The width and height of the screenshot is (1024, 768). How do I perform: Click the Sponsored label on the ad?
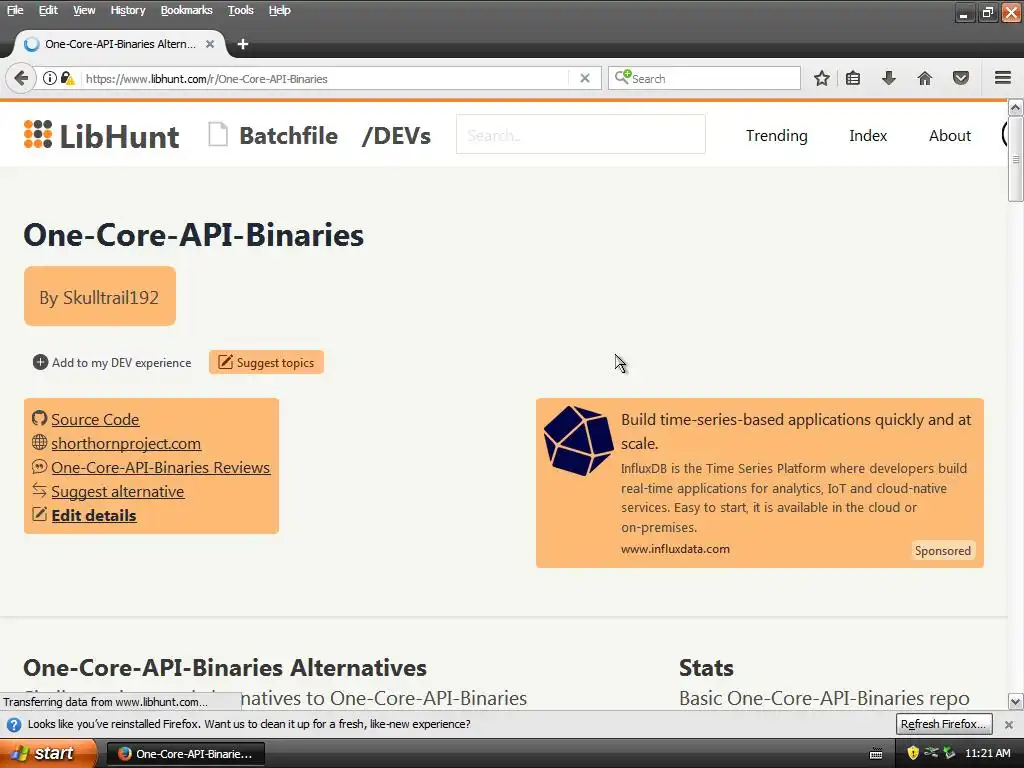(x=942, y=551)
